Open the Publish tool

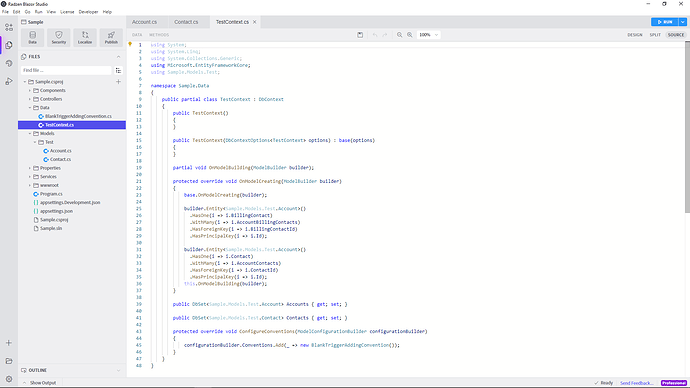tap(111, 37)
